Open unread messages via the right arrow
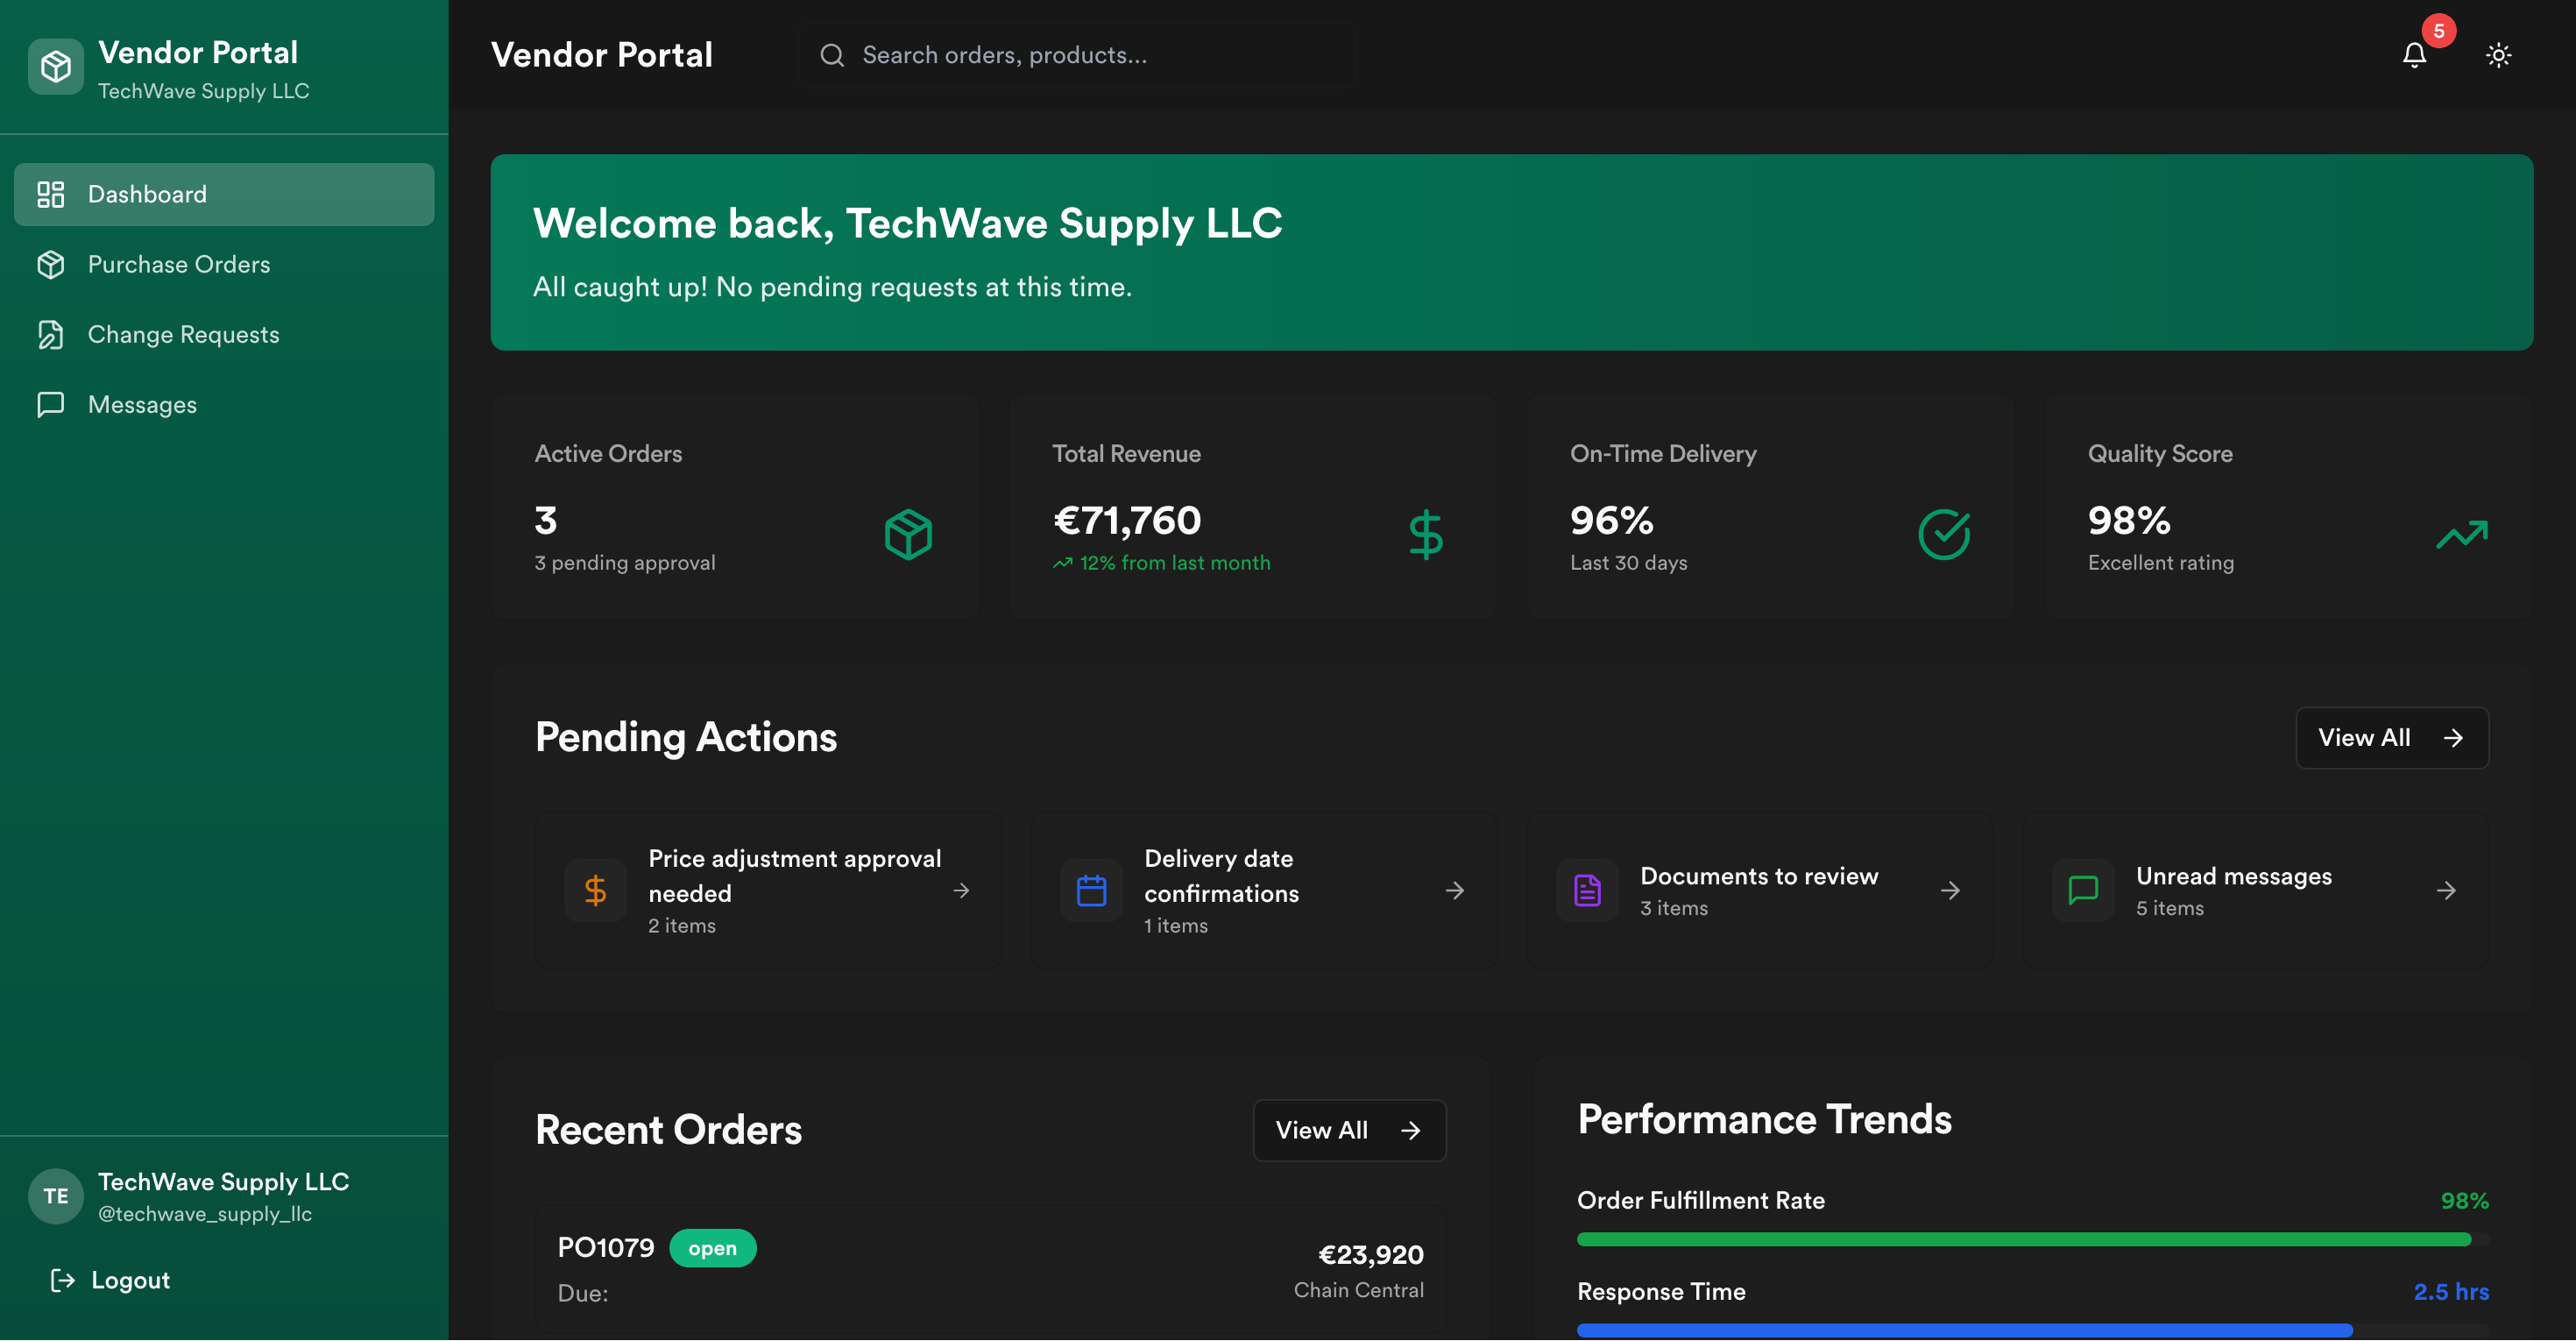The height and width of the screenshot is (1341, 2576). tap(2445, 890)
